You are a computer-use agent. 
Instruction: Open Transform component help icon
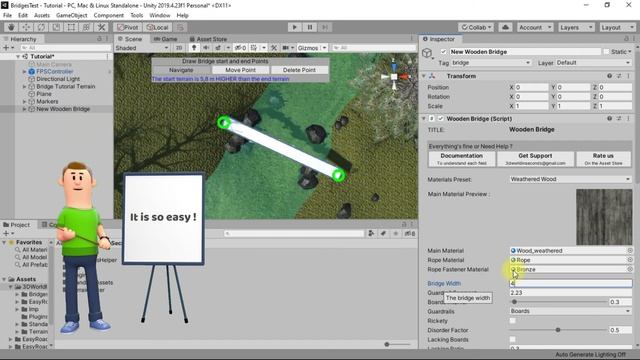click(609, 76)
